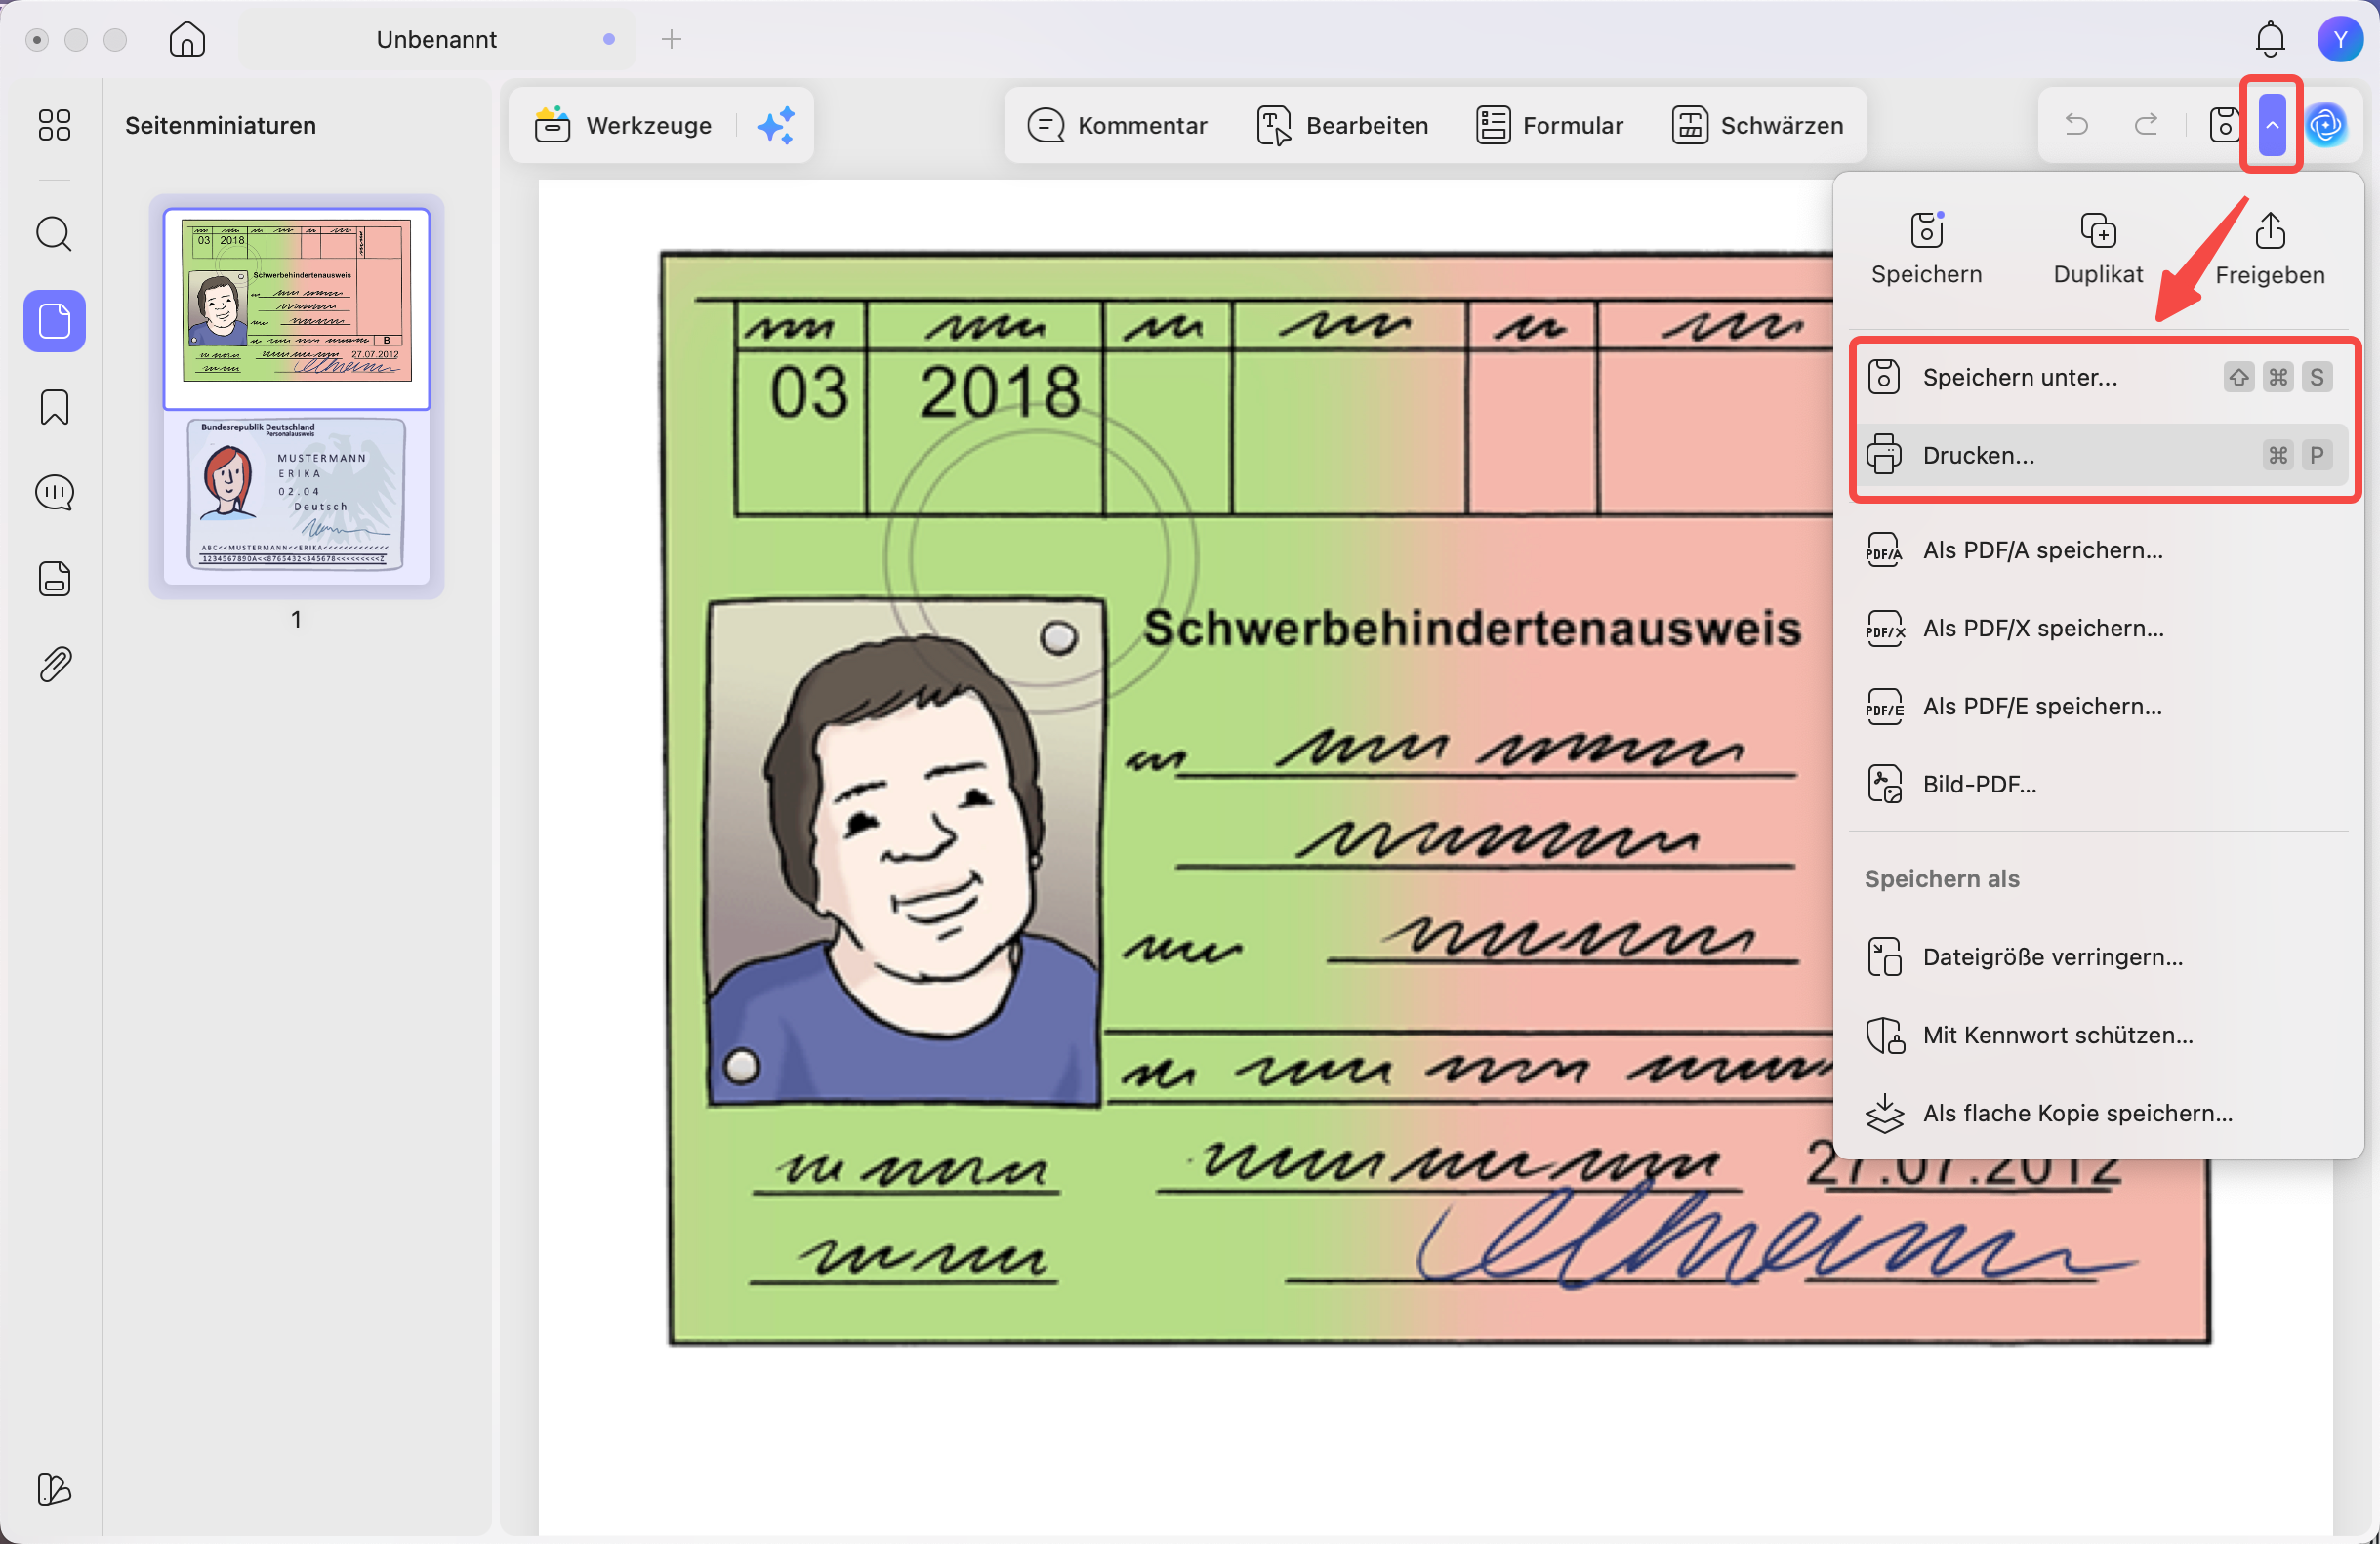Switch to Formular mode
2380x1544 pixels.
point(1549,125)
